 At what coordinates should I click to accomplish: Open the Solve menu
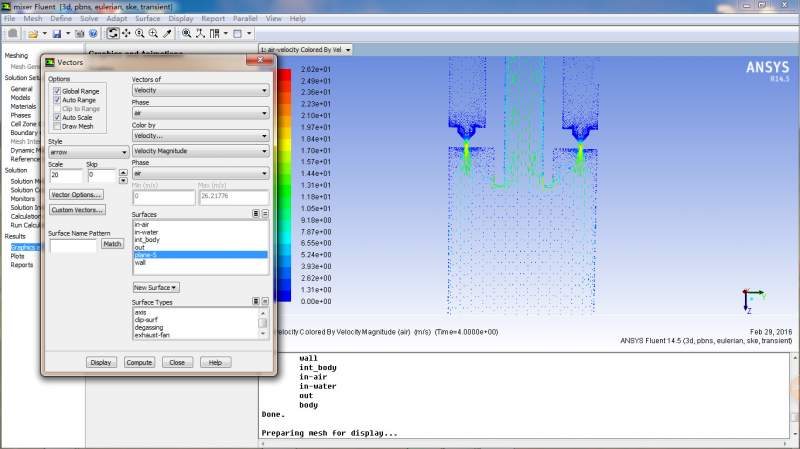pos(89,18)
